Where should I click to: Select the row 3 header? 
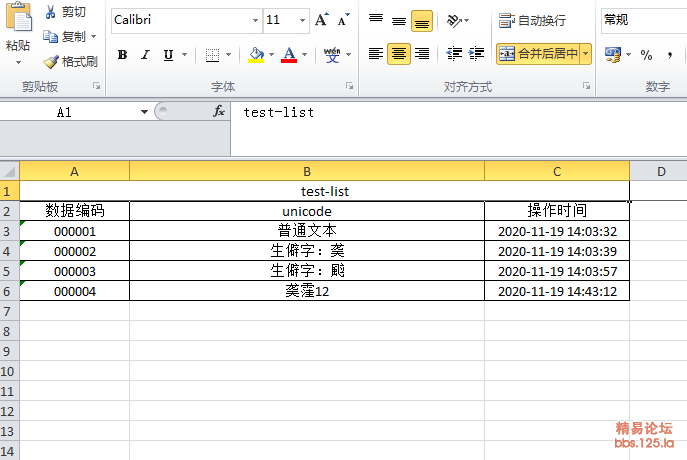coord(9,231)
